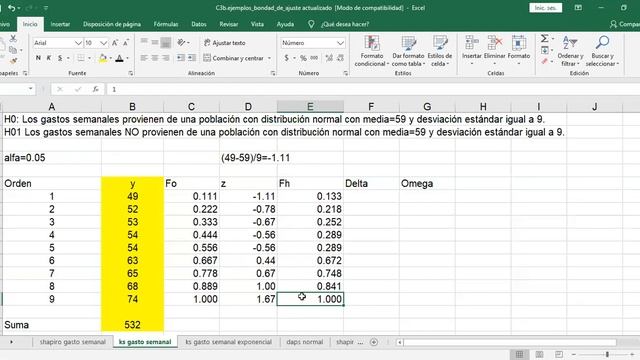Screen dimensions: 640x360
Task: Open the Datos ribbon tab
Action: (199, 24)
